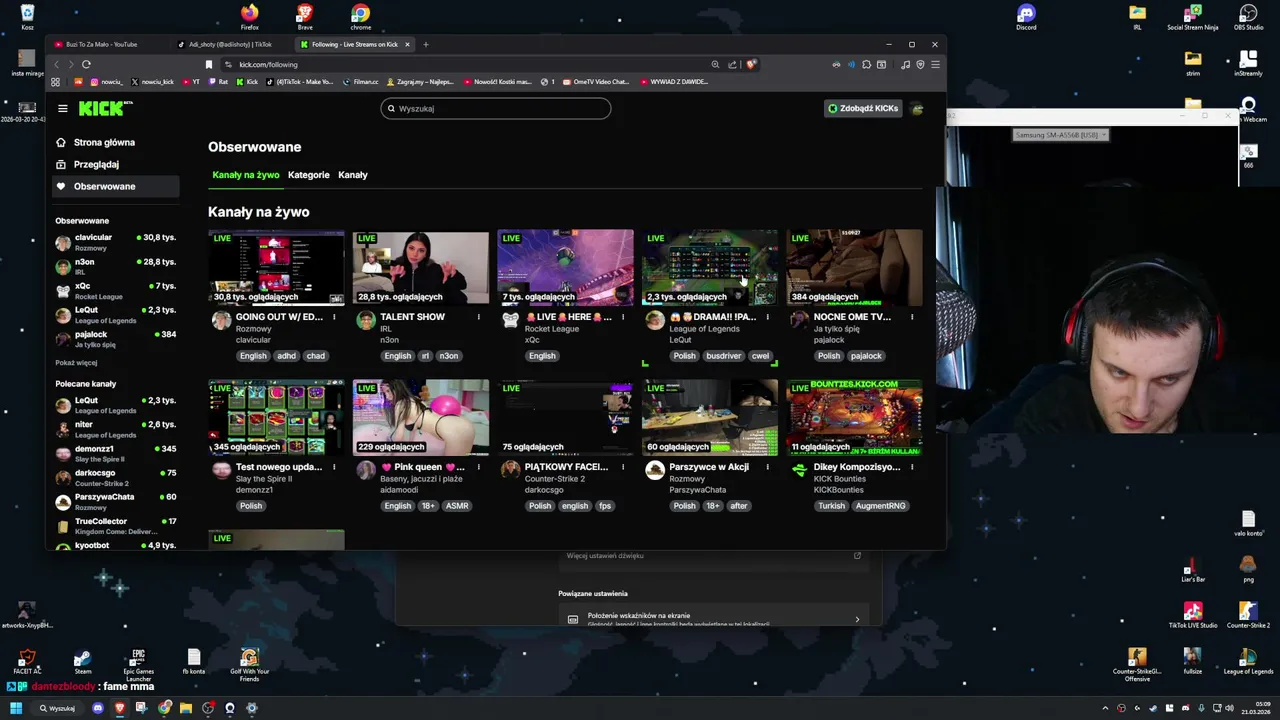The width and height of the screenshot is (1280, 720).
Task: Open the extensions puzzle icon
Action: coord(866,64)
